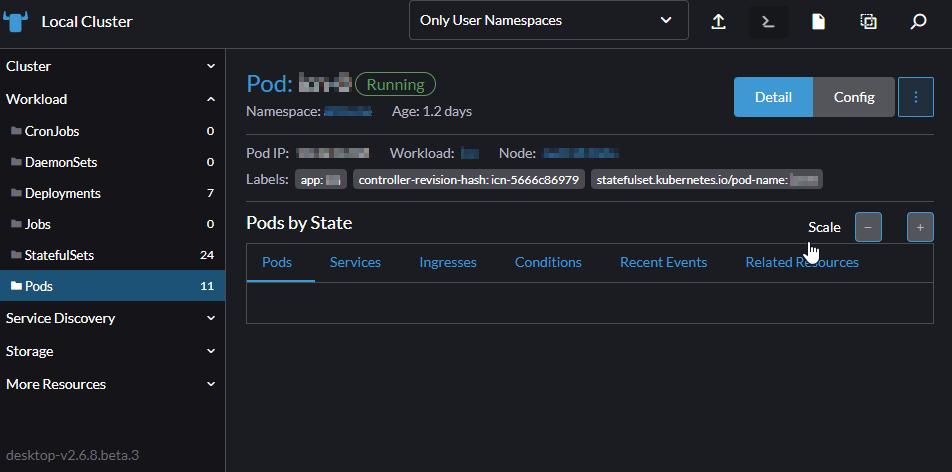Open the blurred Workload link

pyautogui.click(x=470, y=153)
